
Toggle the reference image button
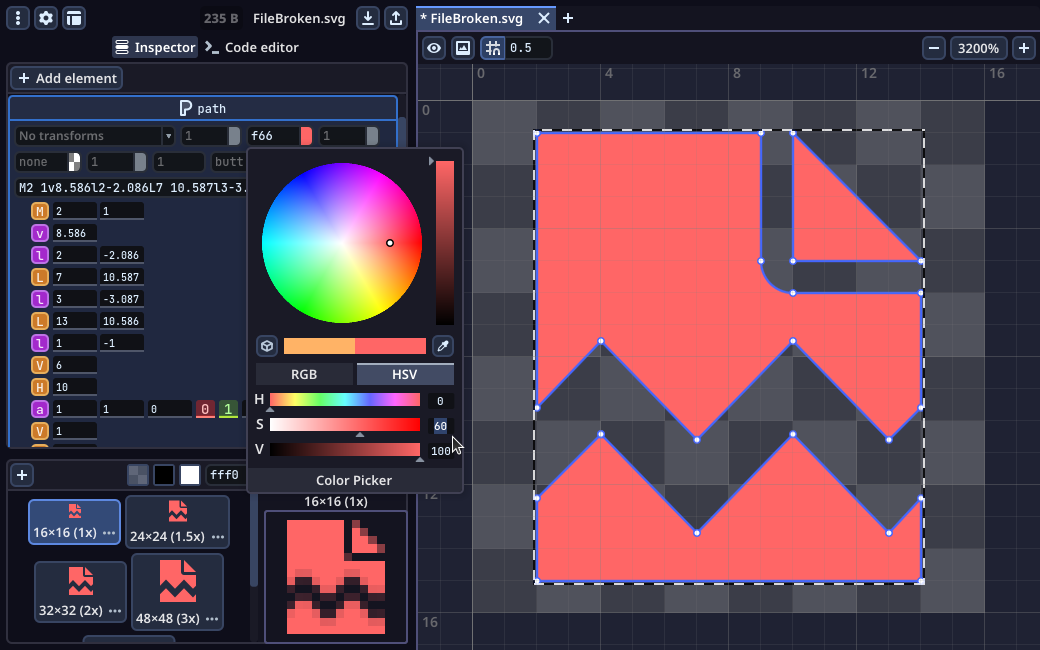(463, 48)
